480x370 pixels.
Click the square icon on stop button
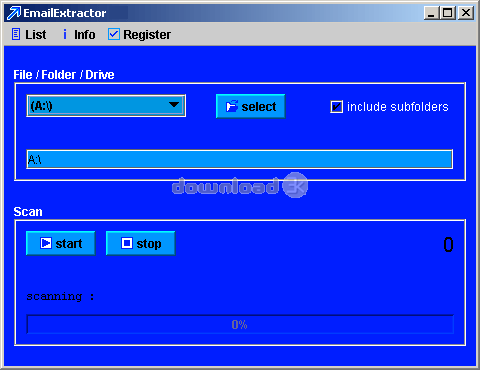tap(127, 243)
